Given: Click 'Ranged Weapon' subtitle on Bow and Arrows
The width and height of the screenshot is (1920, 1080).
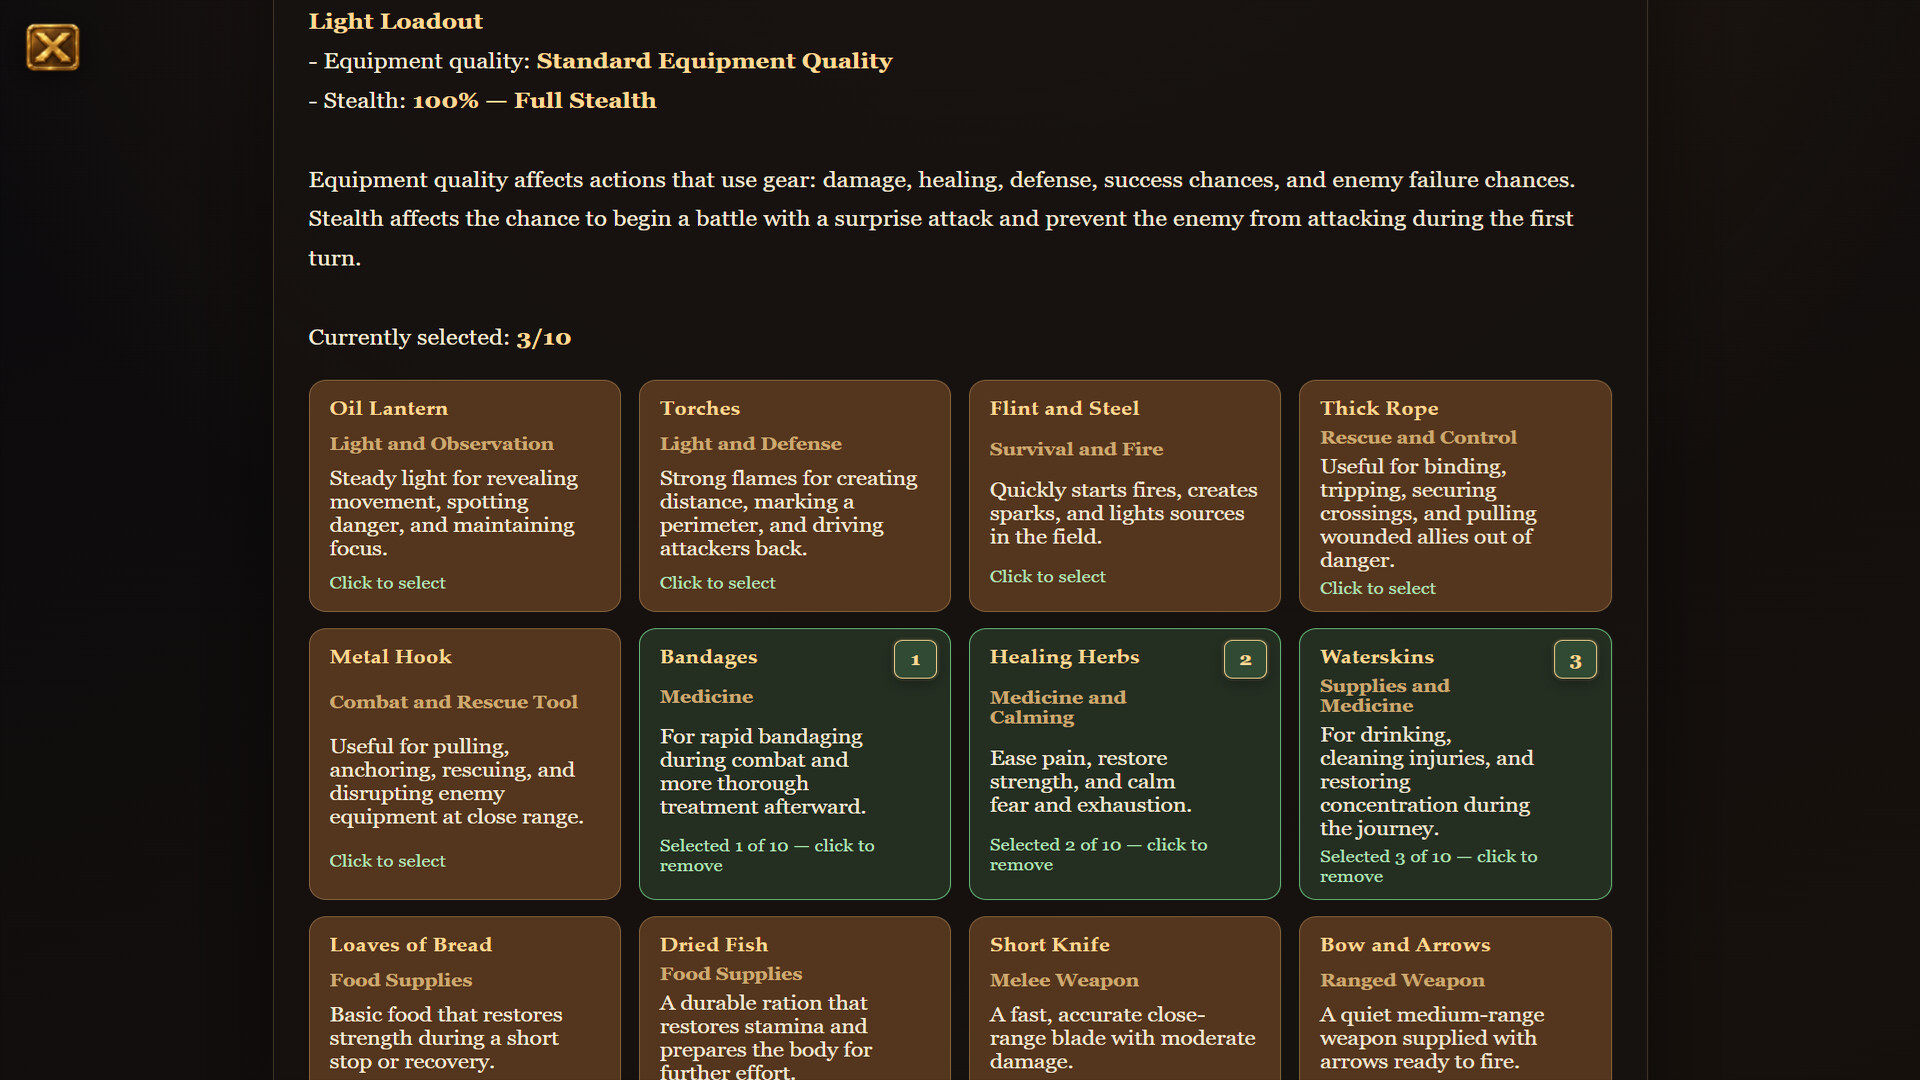Looking at the screenshot, I should pos(1402,981).
